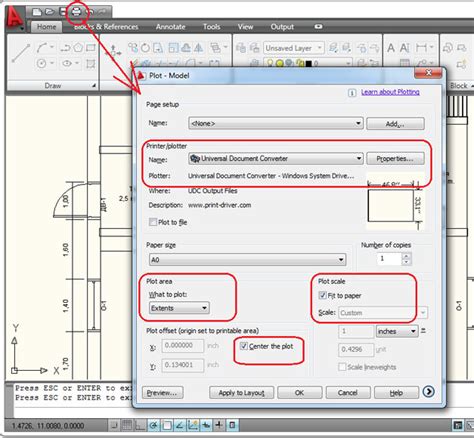Select the Circle tool in Draw panel

click(x=41, y=63)
